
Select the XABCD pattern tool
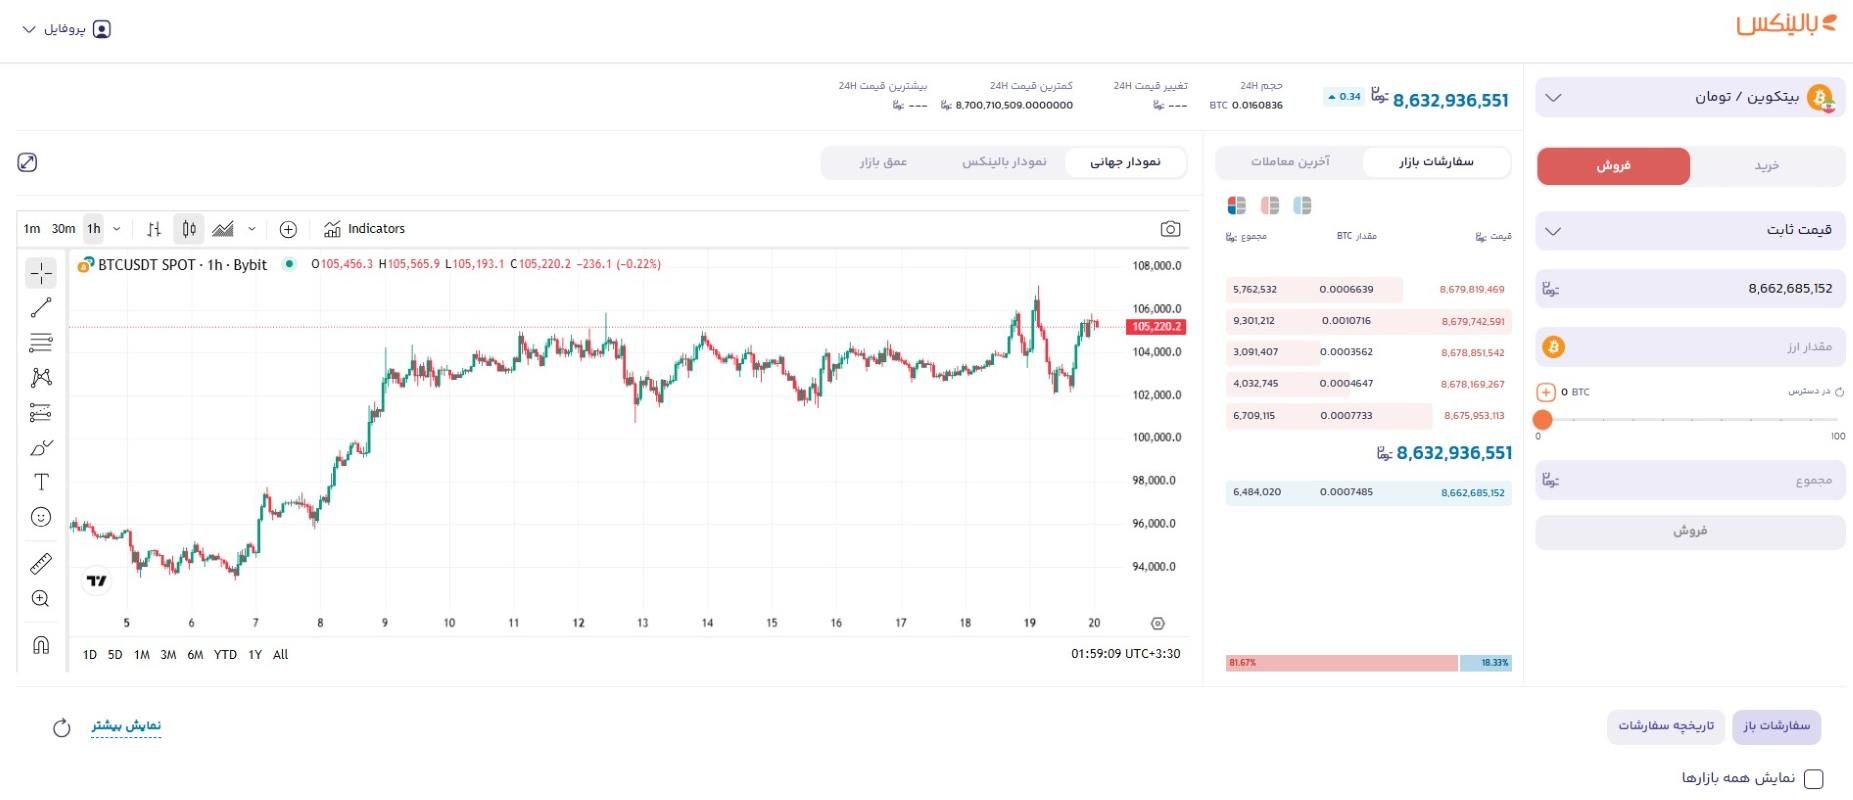click(x=41, y=378)
